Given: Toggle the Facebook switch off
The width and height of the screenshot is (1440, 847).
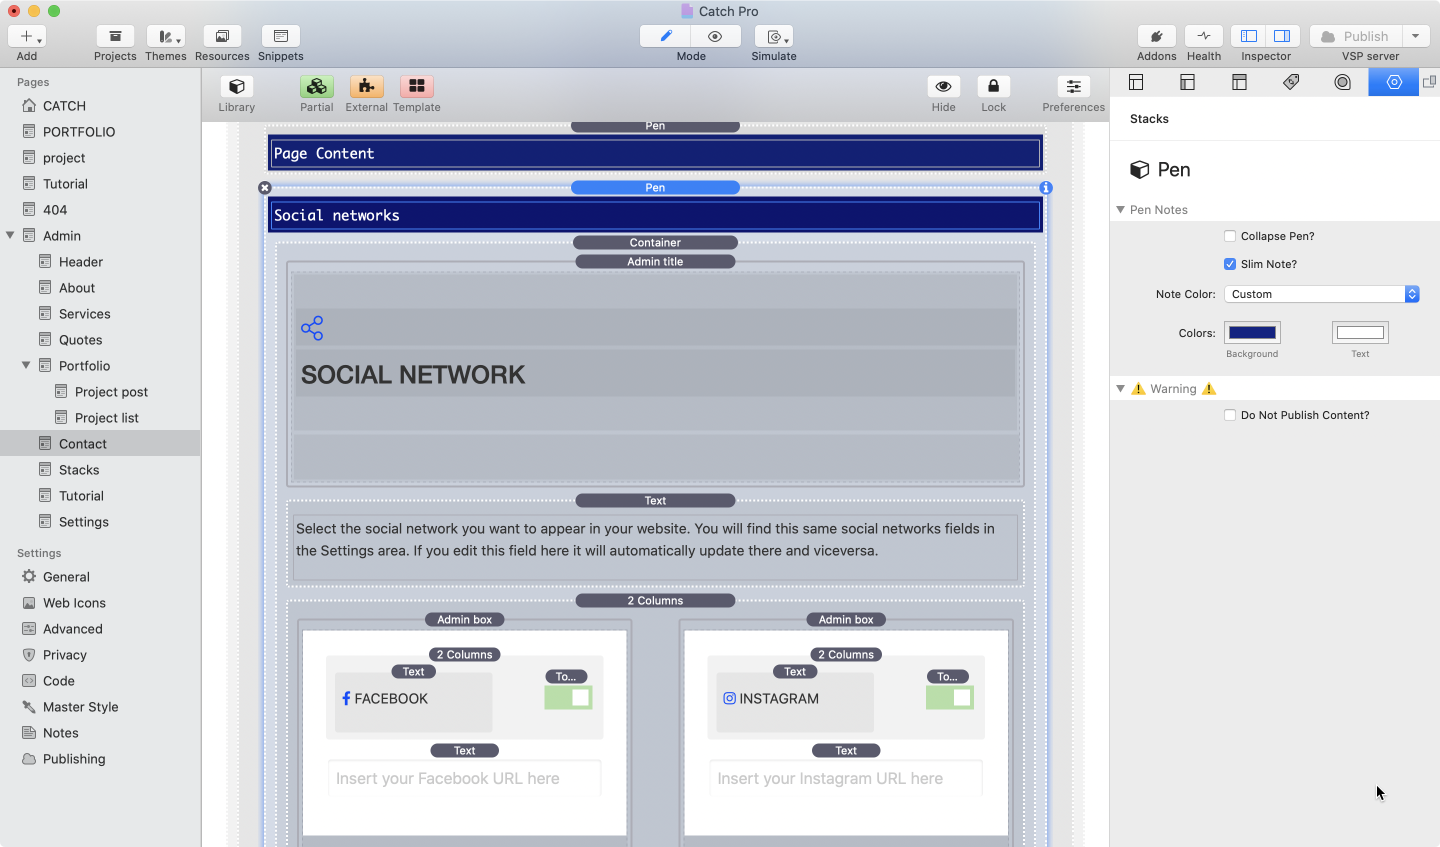Looking at the screenshot, I should pos(568,698).
